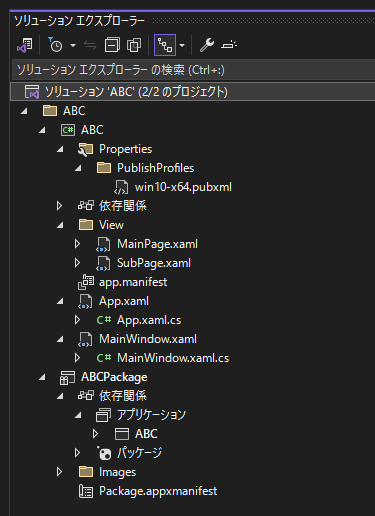Click the dependencies icon under ABCPackage
This screenshot has height=516, width=375.
click(86, 396)
